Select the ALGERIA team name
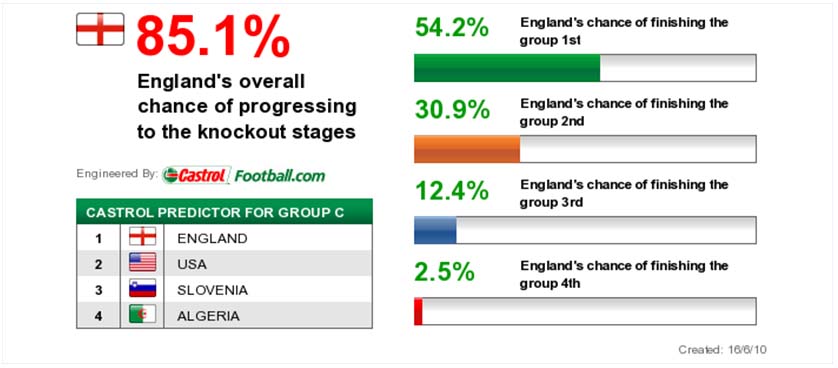This screenshot has height=368, width=838. pos(208,316)
